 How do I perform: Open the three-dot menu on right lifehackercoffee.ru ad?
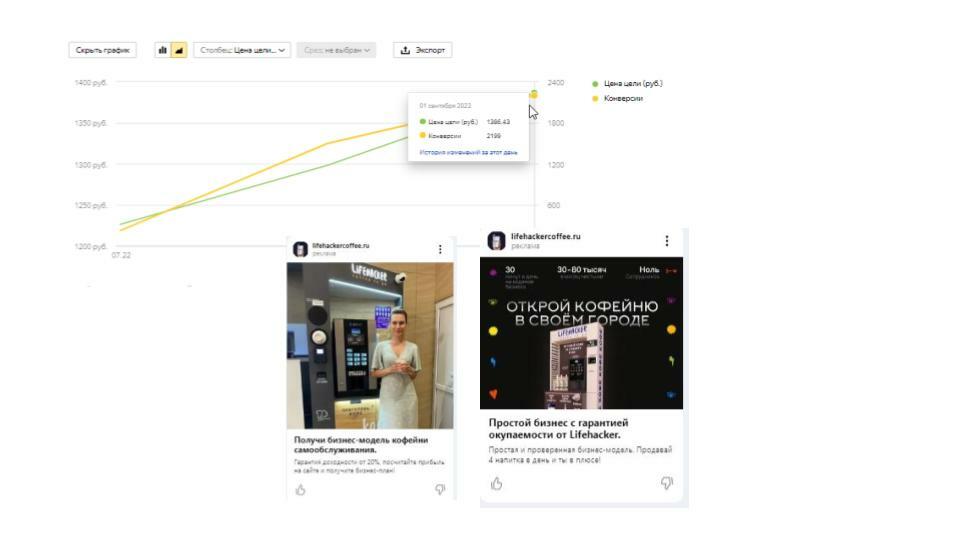667,241
